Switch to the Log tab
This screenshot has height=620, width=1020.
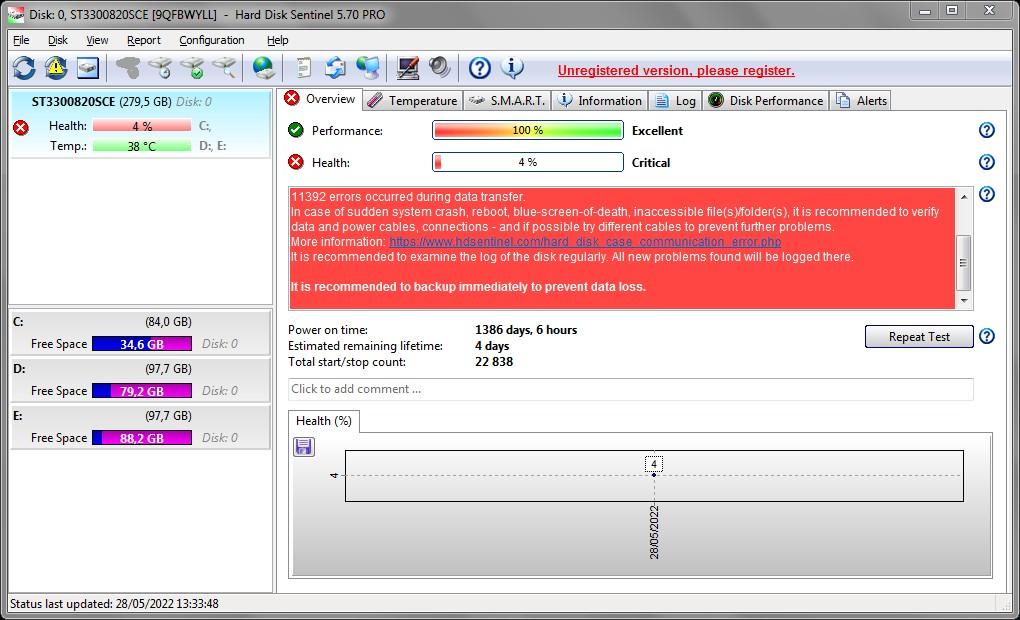tap(676, 101)
